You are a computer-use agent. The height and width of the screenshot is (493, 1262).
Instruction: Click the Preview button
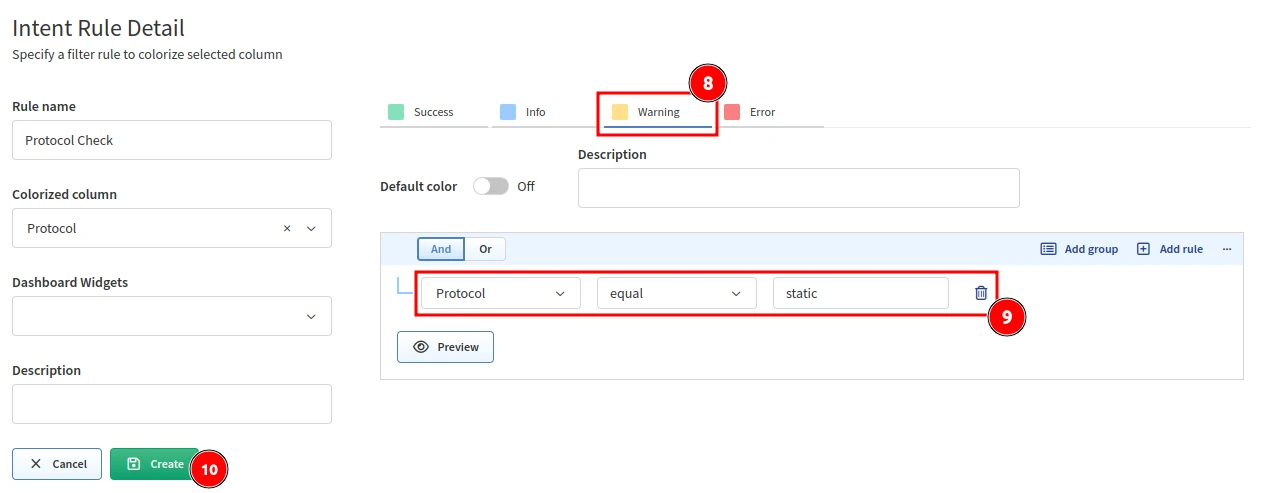pyautogui.click(x=446, y=347)
